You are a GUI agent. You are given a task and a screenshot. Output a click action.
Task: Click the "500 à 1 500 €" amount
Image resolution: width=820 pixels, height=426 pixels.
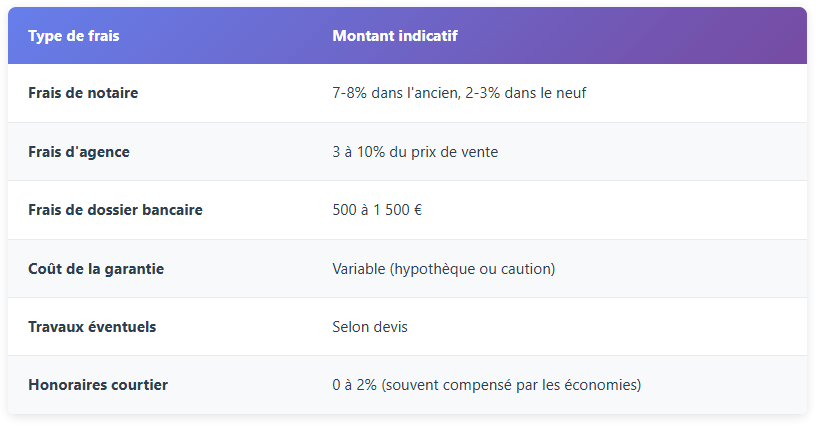(377, 210)
